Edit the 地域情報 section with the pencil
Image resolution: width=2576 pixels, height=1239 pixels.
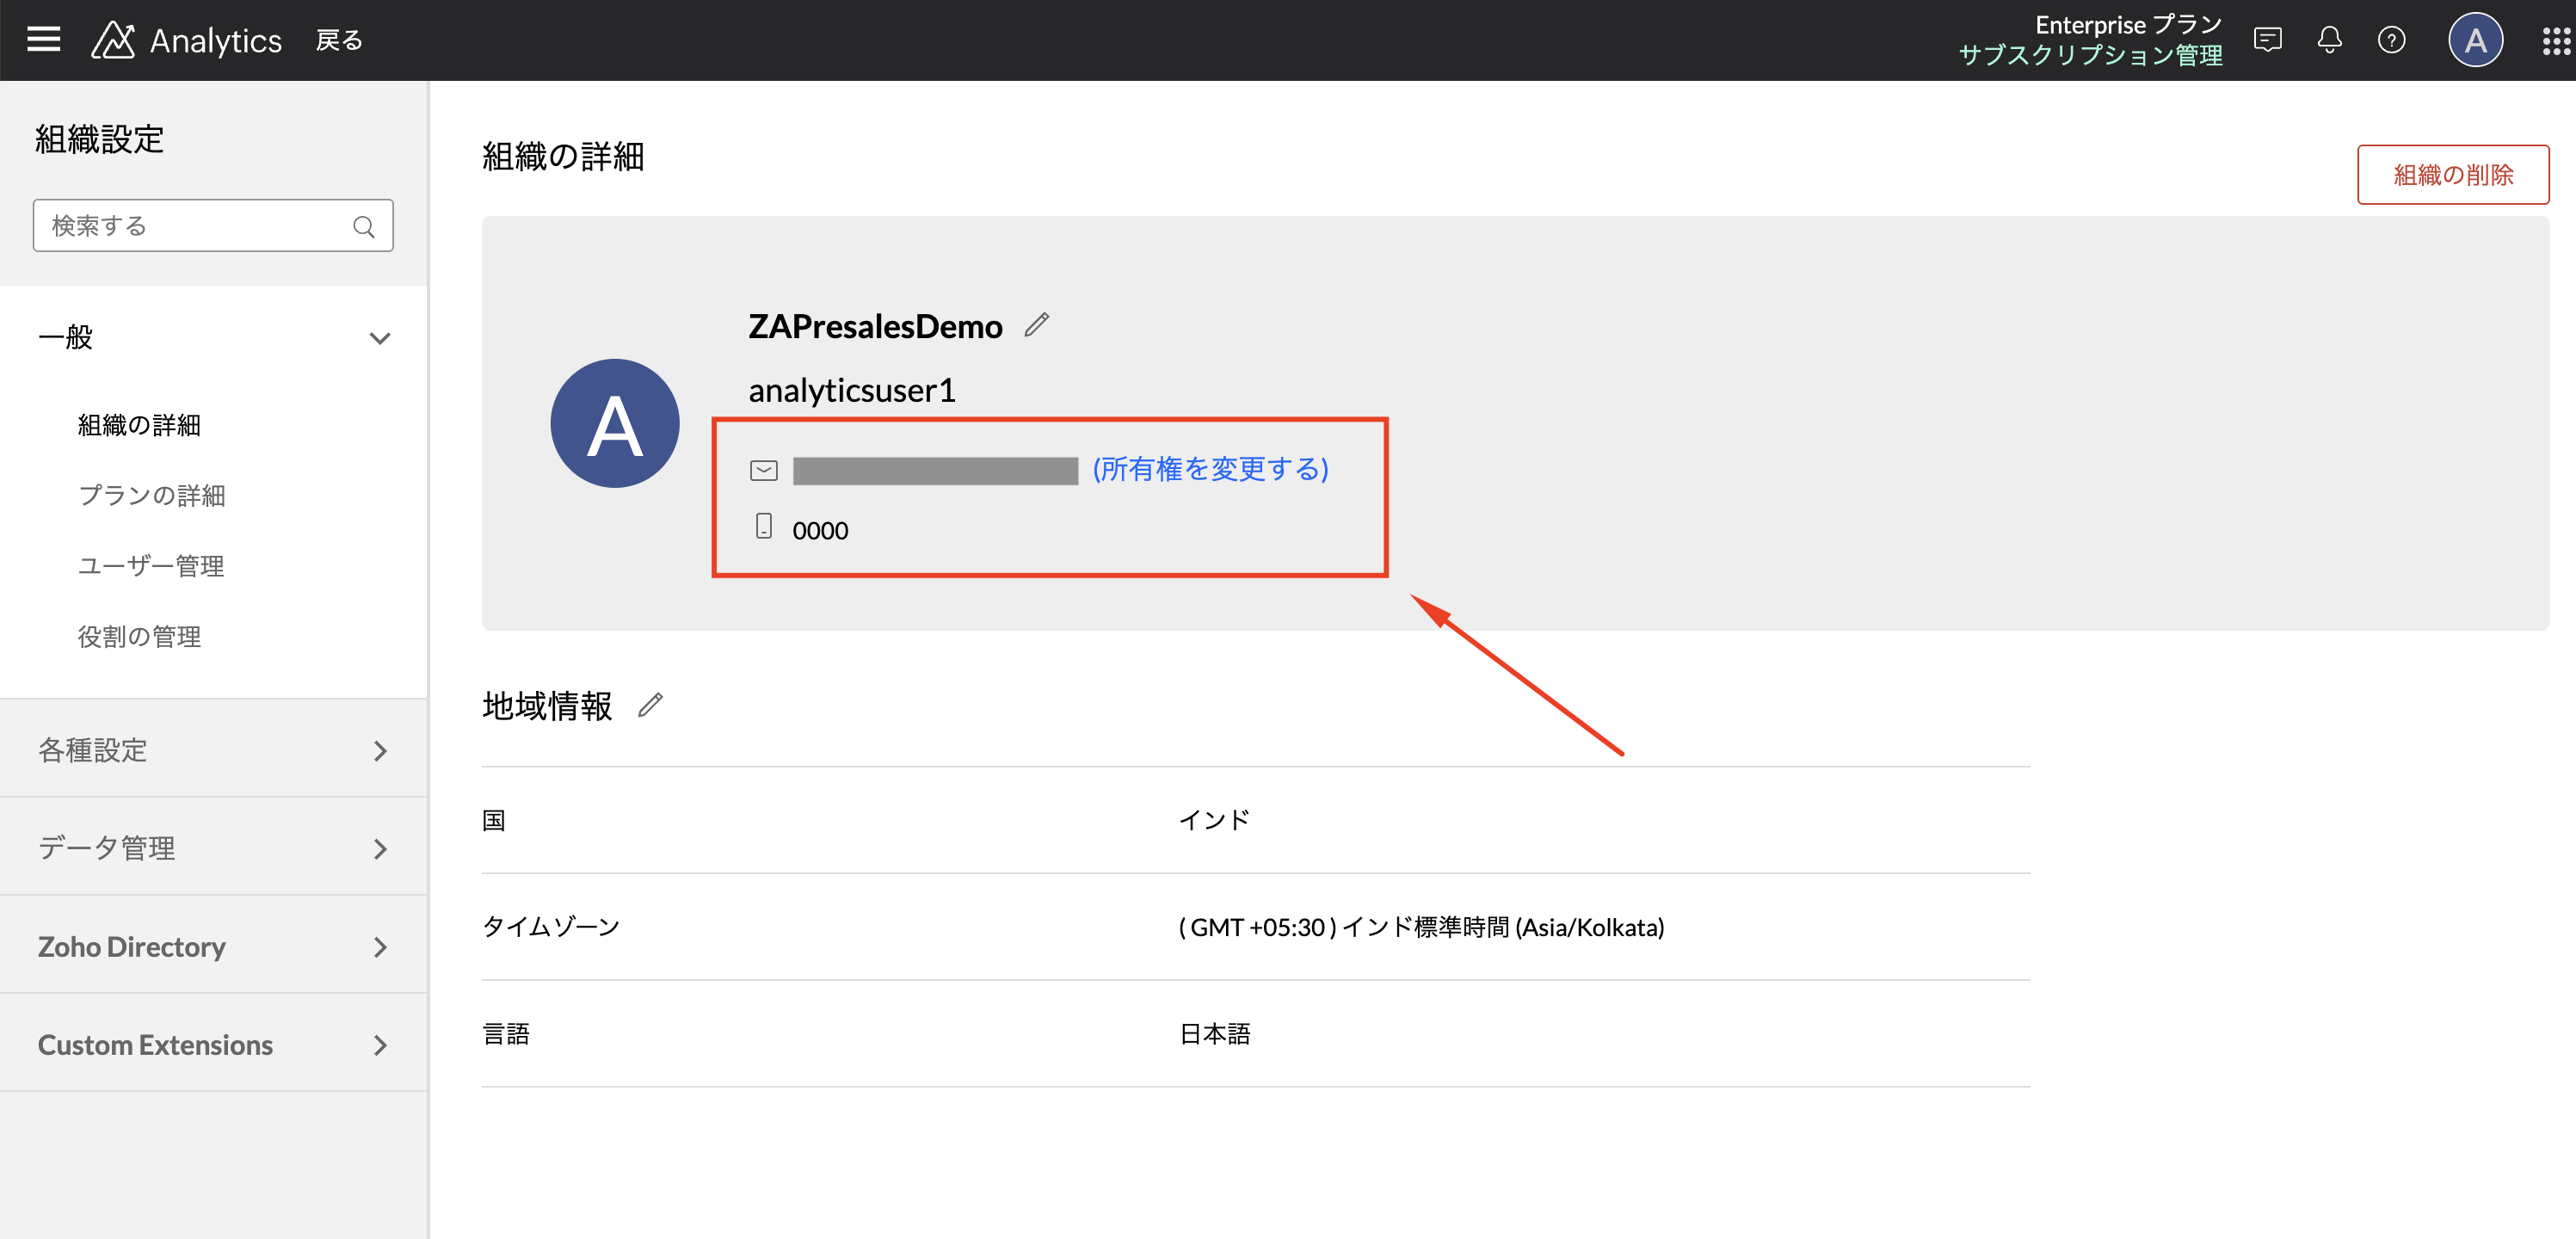[x=650, y=706]
